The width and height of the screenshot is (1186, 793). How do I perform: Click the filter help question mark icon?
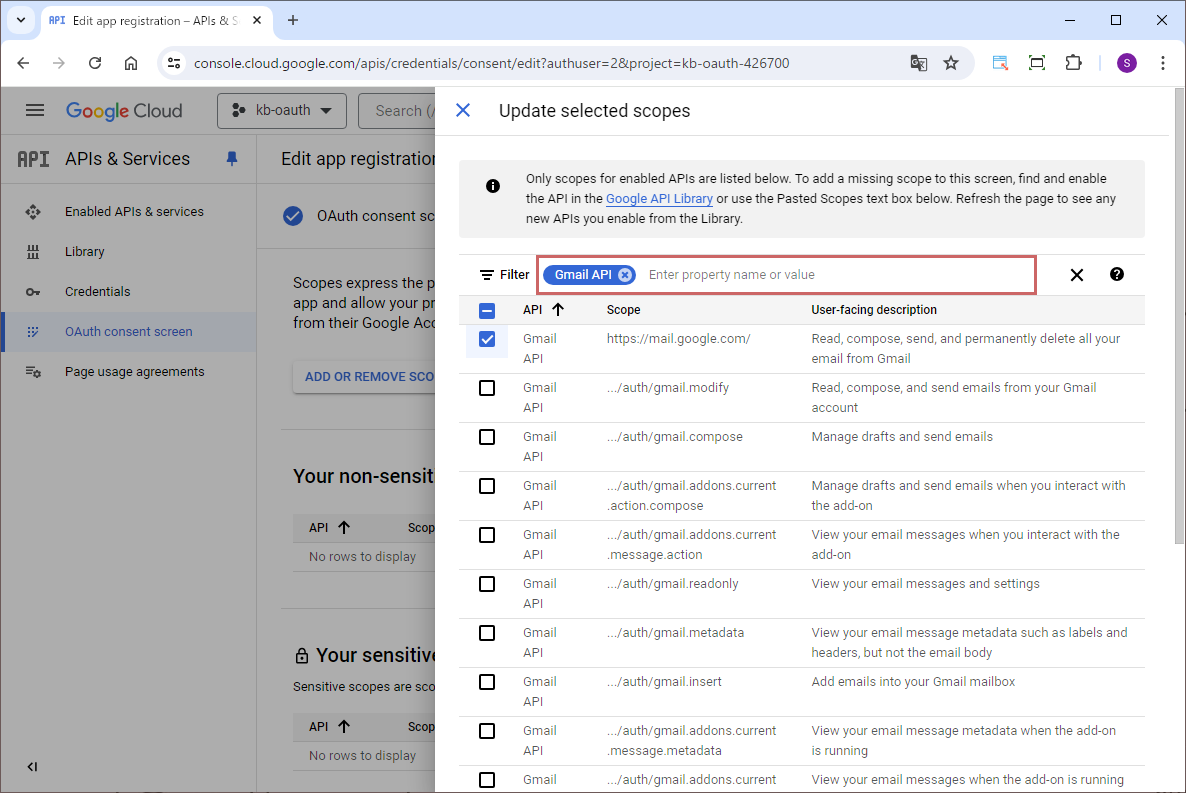[x=1117, y=275]
